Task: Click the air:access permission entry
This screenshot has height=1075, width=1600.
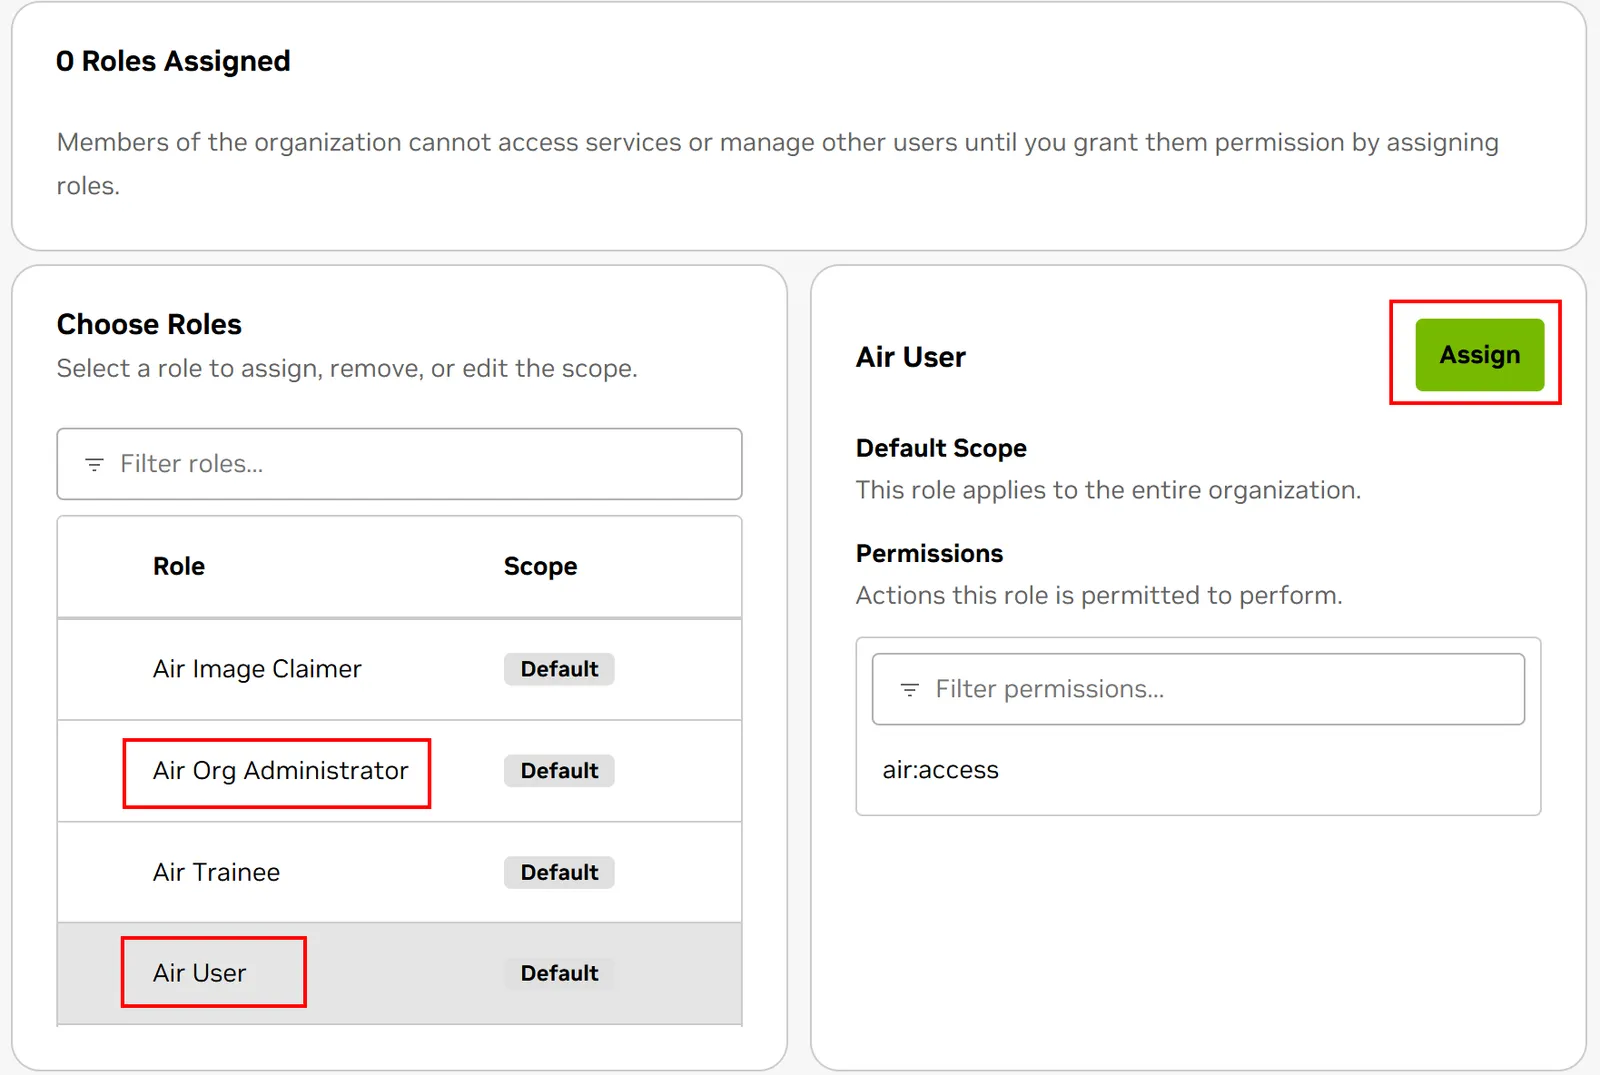Action: [x=940, y=770]
